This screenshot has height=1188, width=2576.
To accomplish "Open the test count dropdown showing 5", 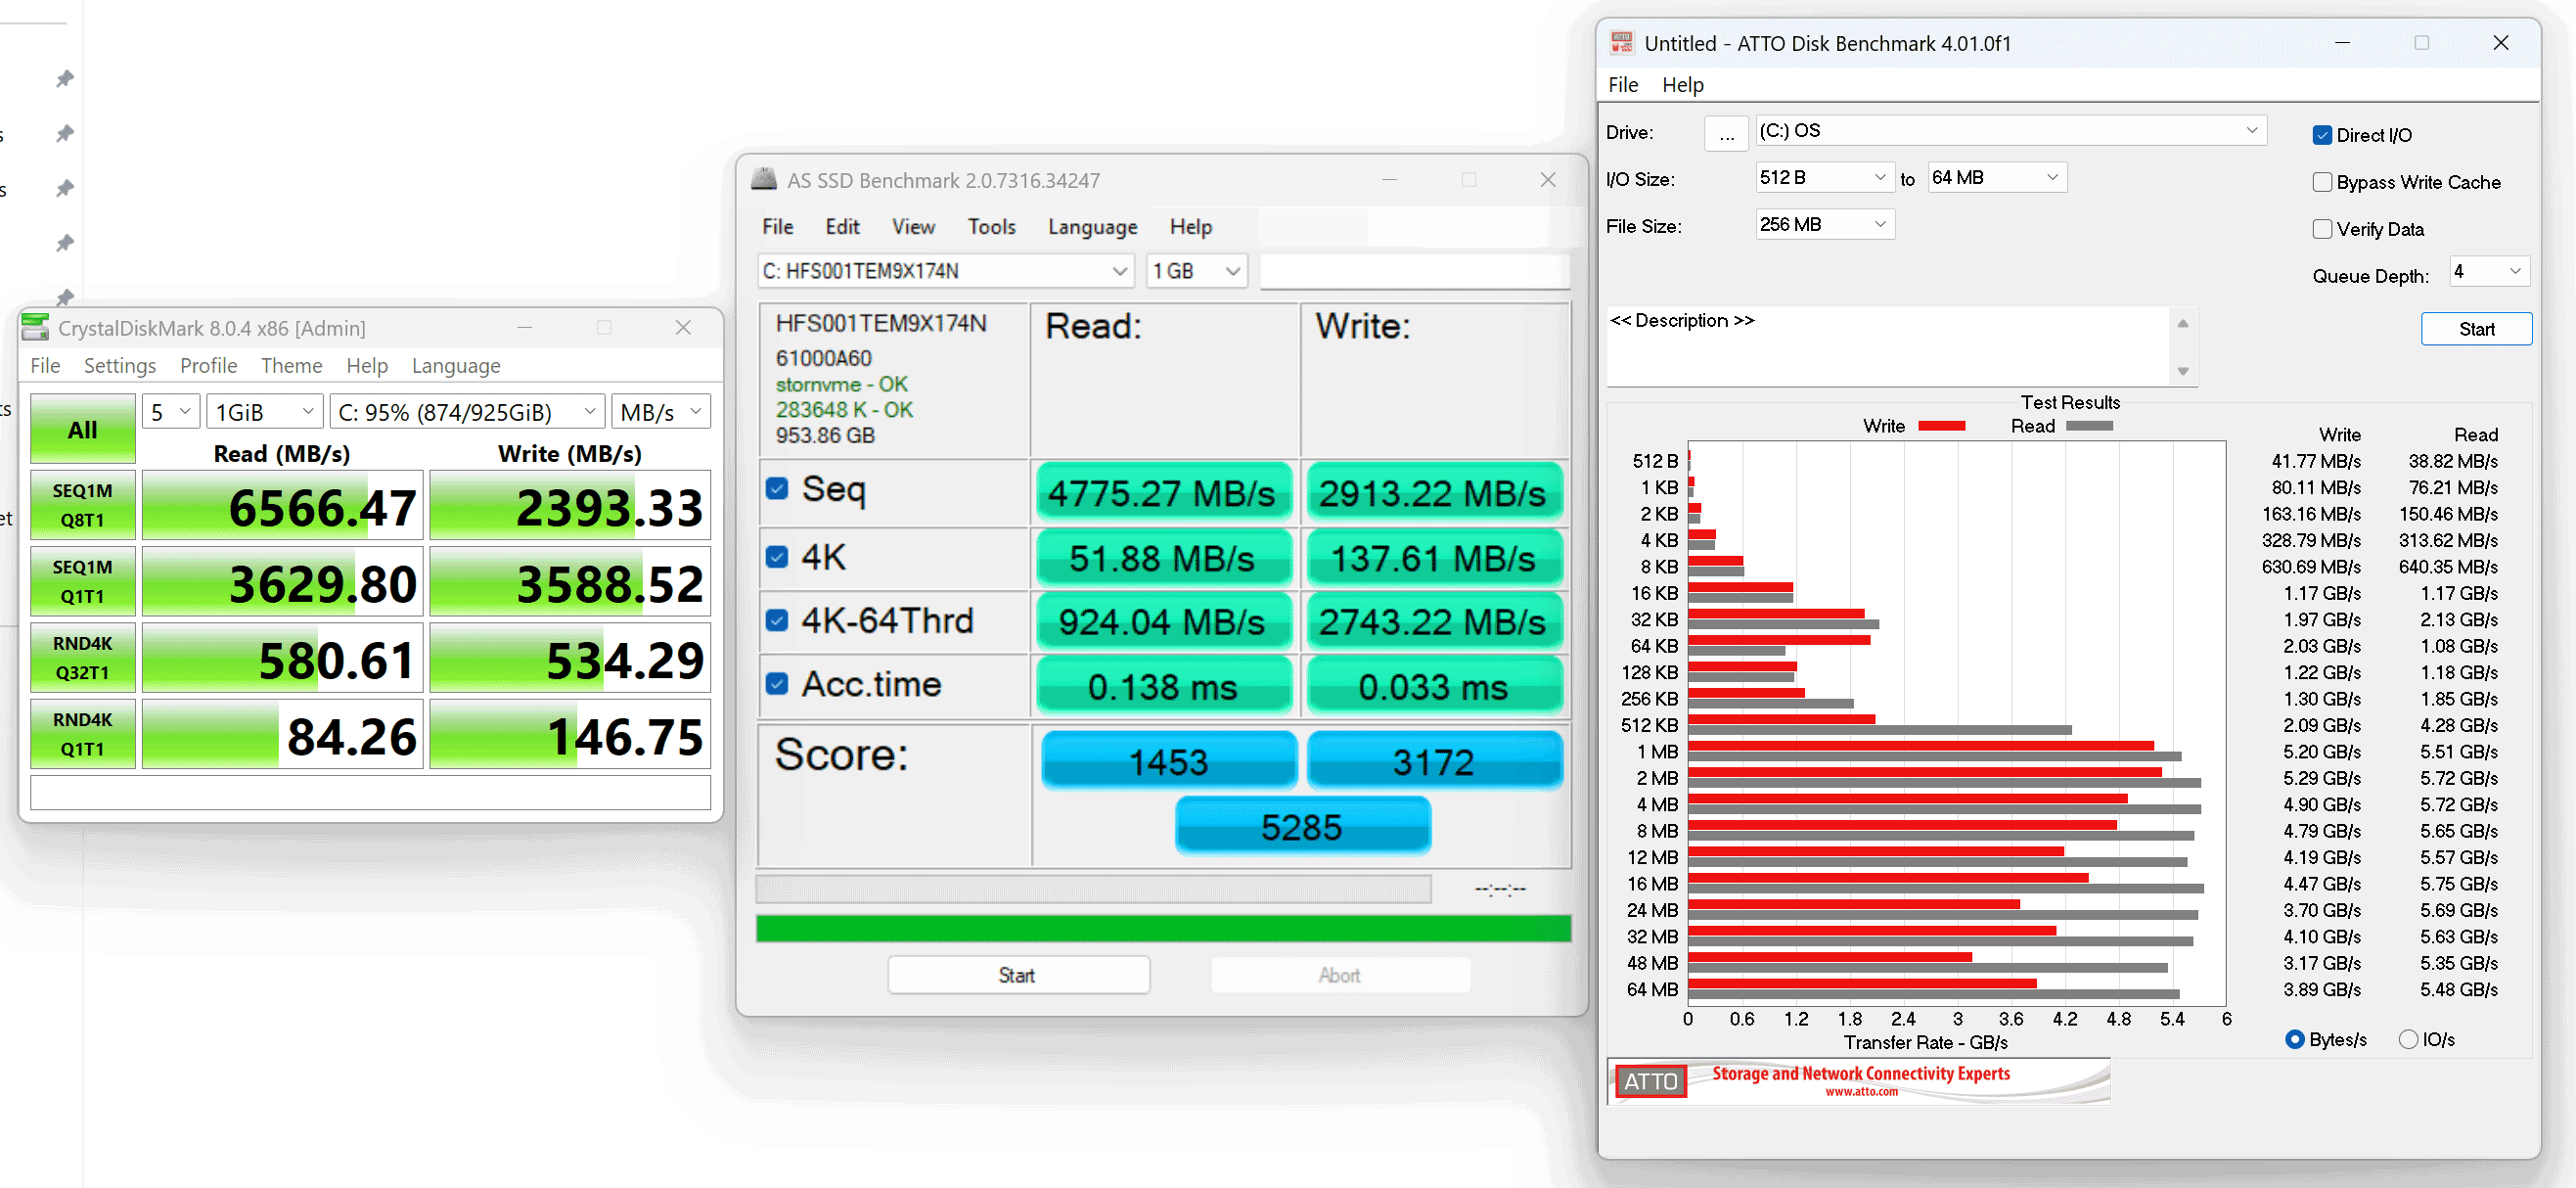I will click(x=171, y=412).
